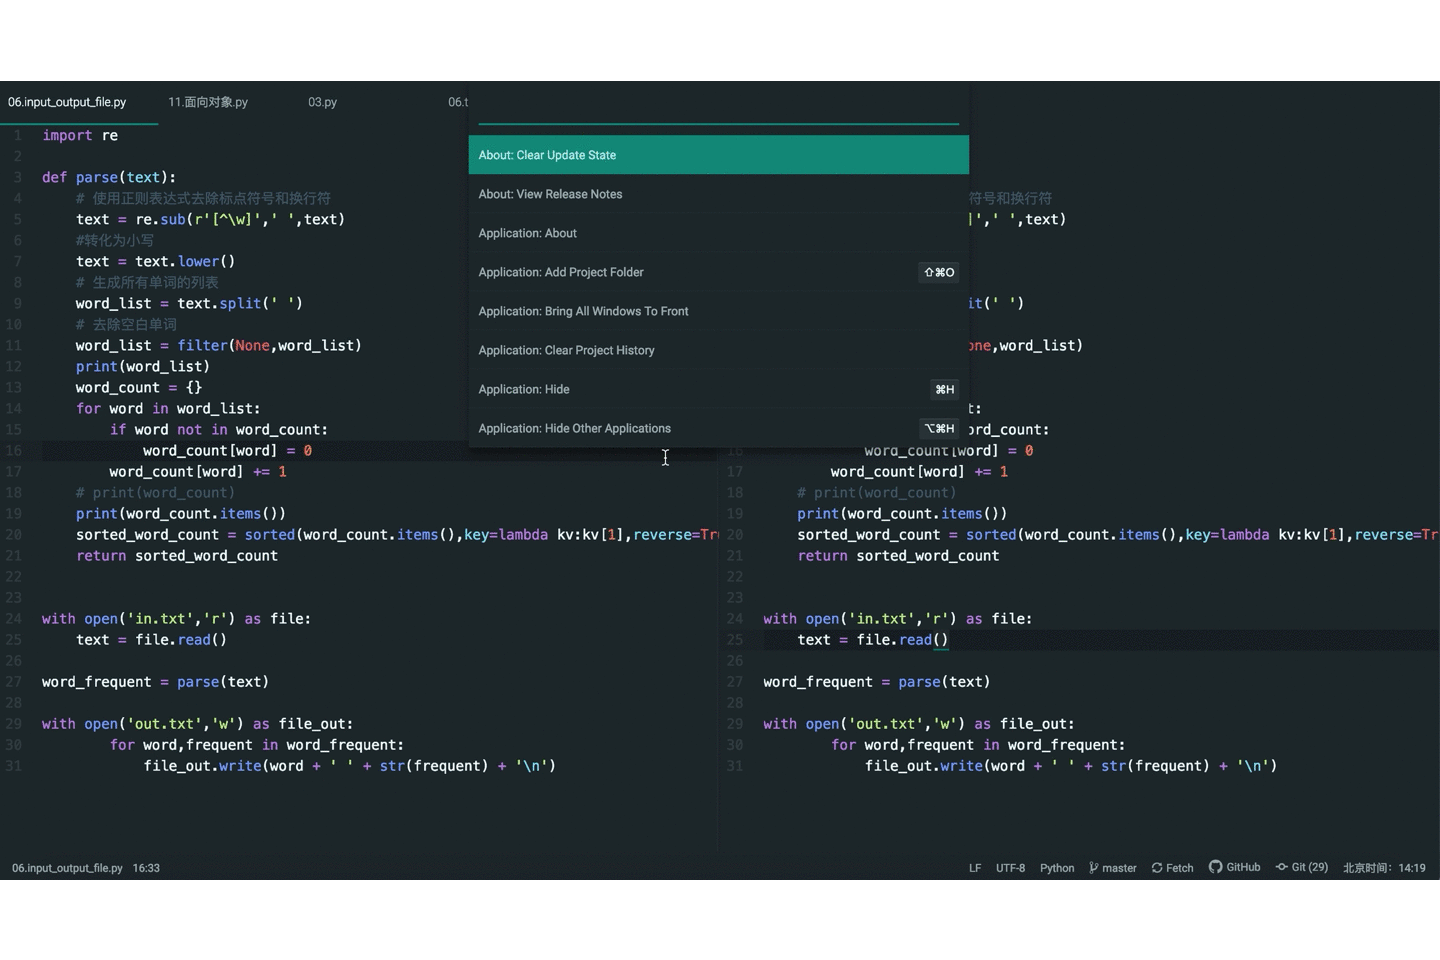Image resolution: width=1440 pixels, height=960 pixels.
Task: Click 'file_out.write' line in left pane
Action: coord(350,765)
